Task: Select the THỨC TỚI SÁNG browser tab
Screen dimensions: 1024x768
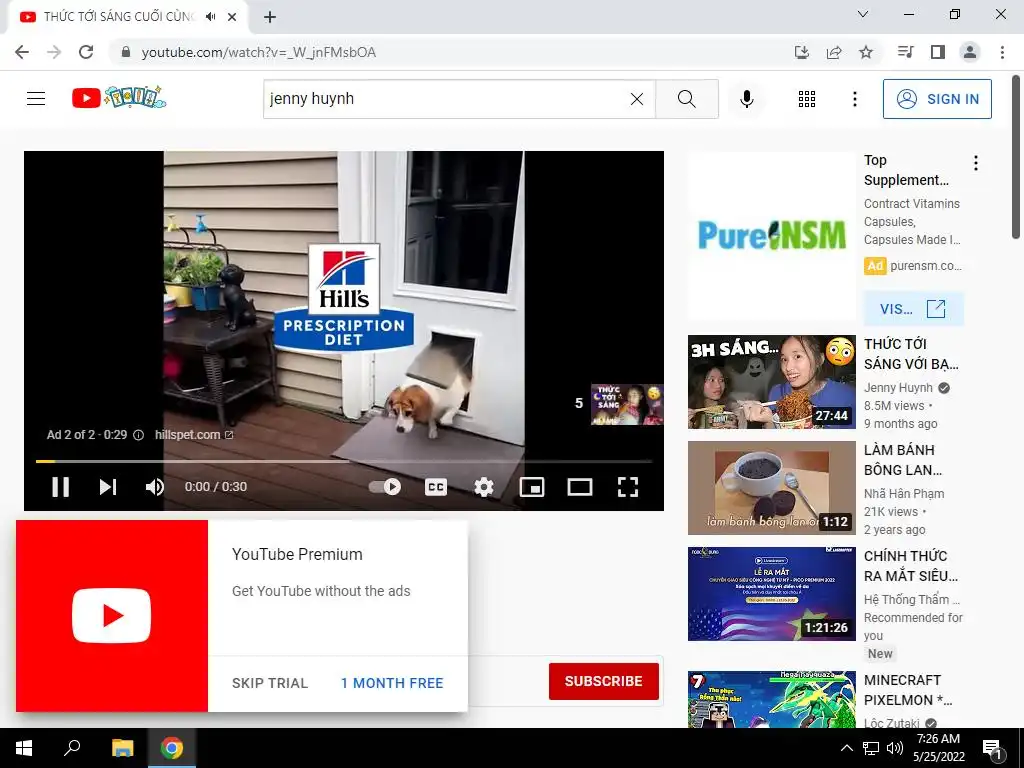Action: pos(127,17)
